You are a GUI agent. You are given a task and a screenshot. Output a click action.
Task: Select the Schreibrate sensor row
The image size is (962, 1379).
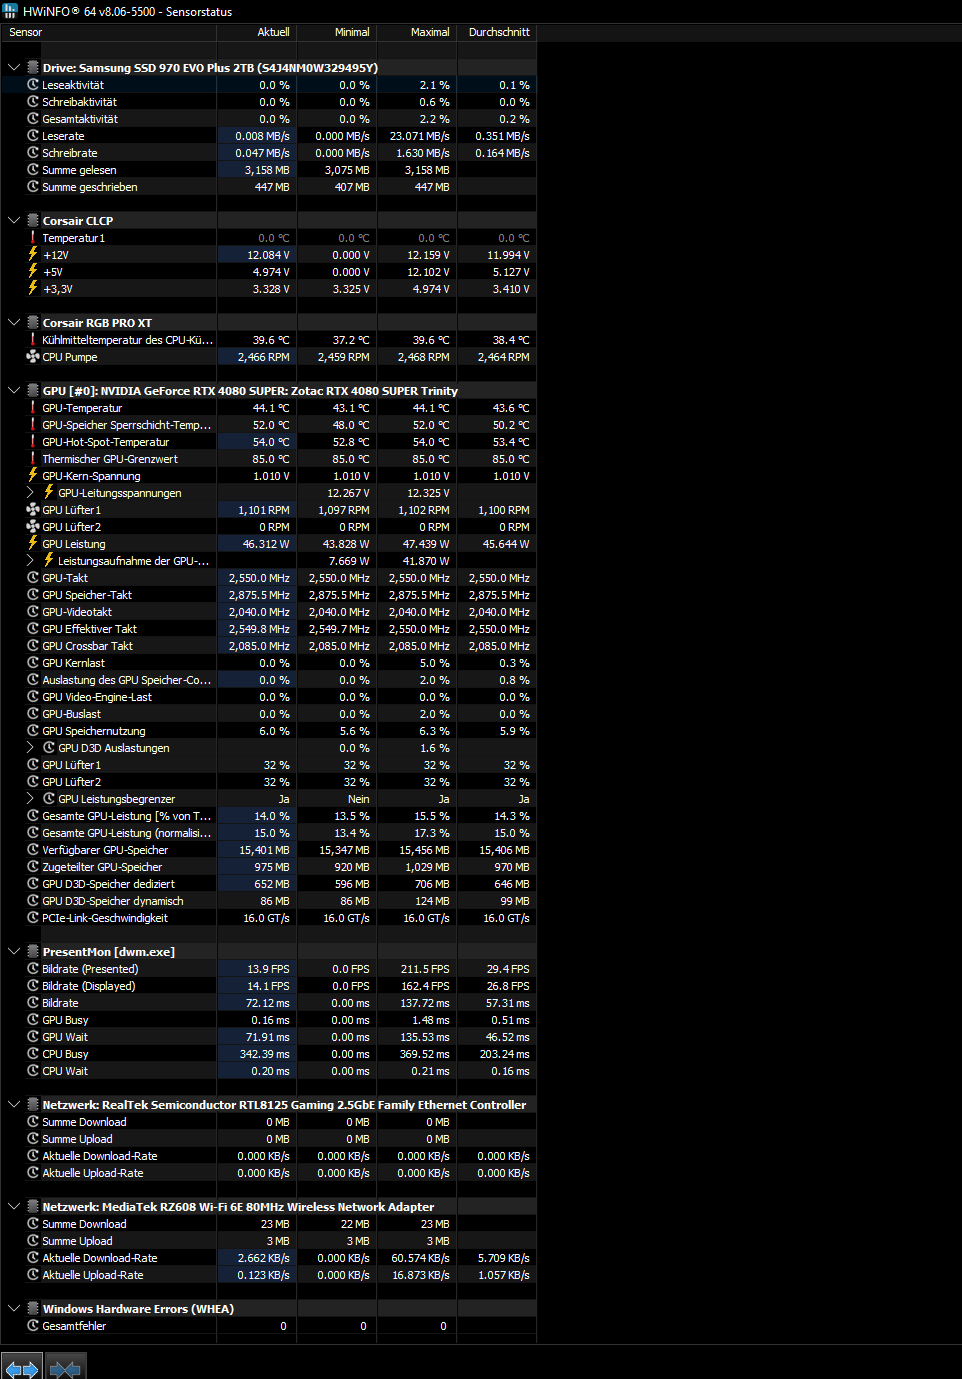[268, 153]
